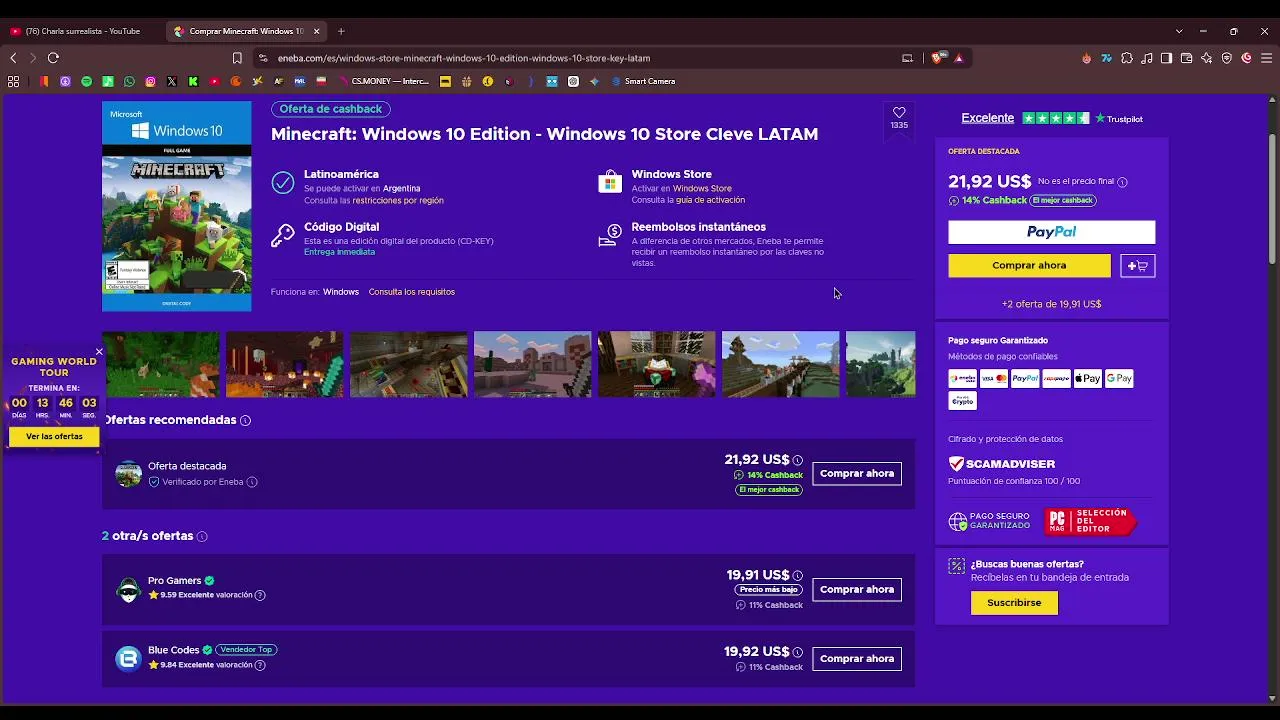Bookmark this page with the bookmark icon
The image size is (1280, 720).
(237, 58)
